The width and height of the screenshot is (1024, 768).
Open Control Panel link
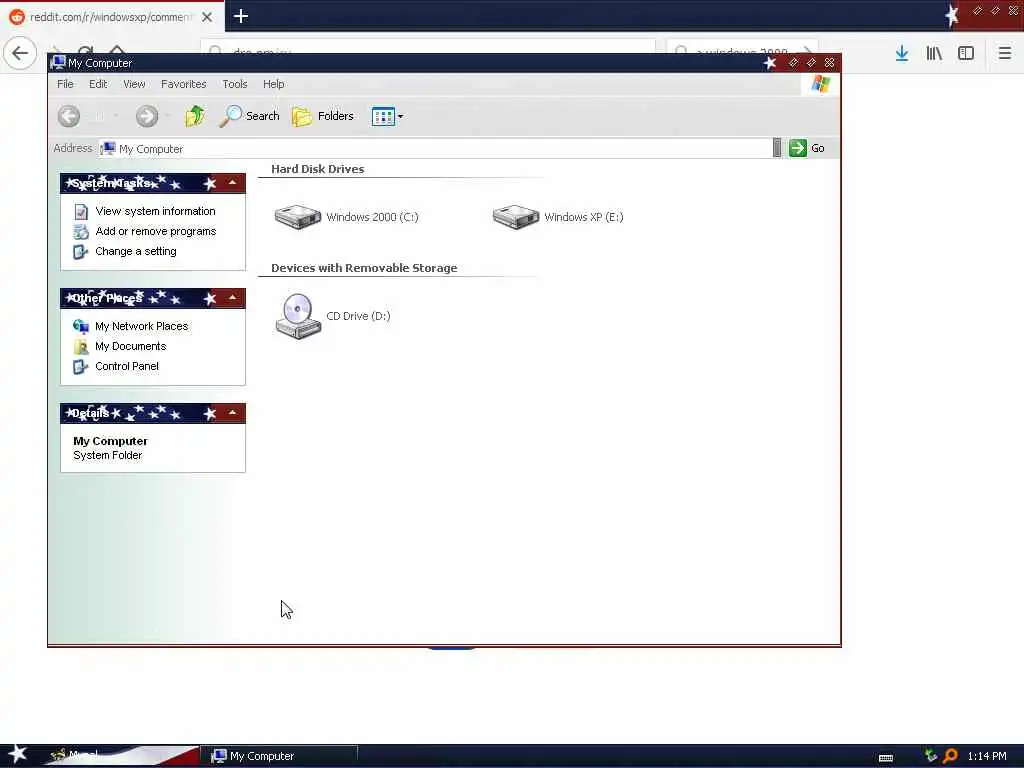click(127, 366)
